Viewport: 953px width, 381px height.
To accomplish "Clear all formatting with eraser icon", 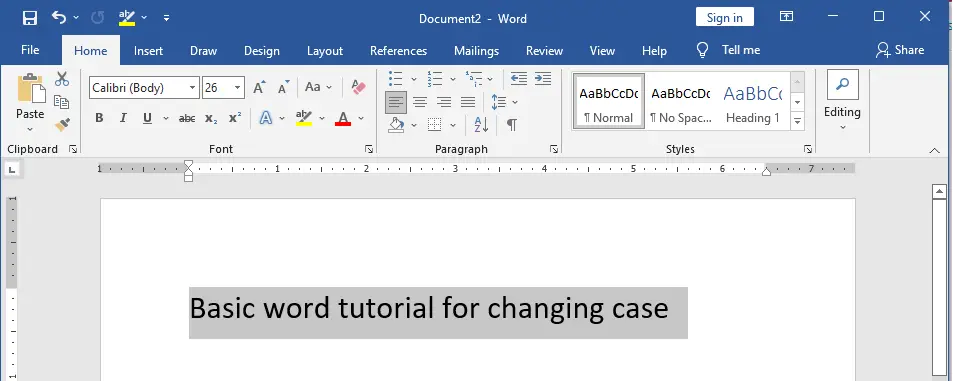I will click(359, 88).
